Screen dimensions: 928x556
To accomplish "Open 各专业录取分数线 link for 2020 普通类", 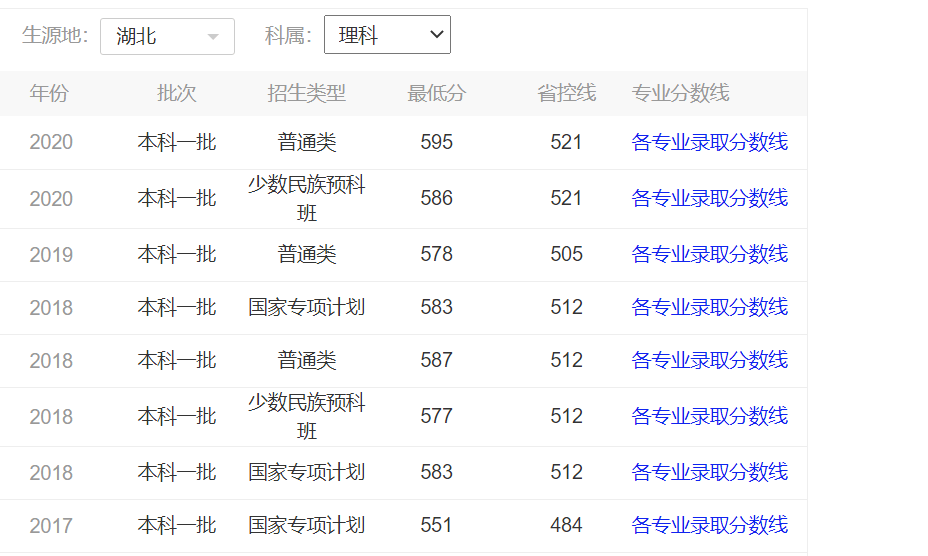I will (710, 142).
